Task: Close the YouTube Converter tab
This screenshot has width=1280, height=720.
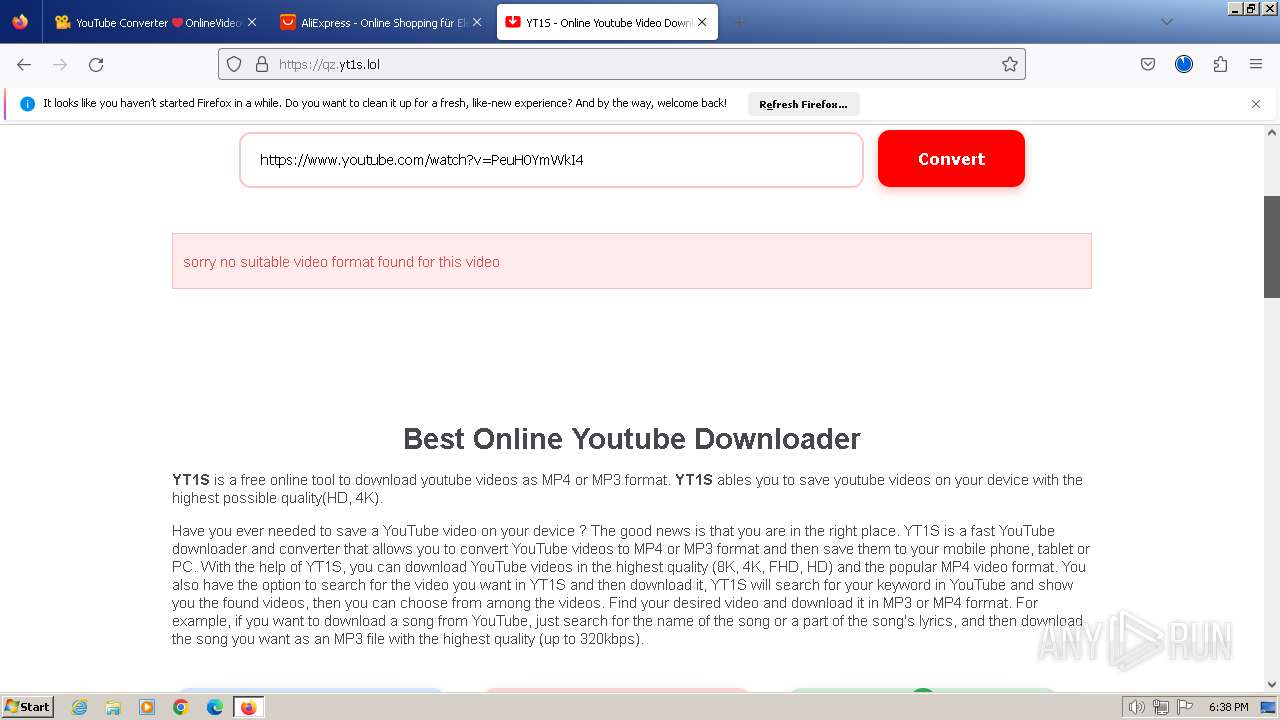Action: pyautogui.click(x=251, y=22)
